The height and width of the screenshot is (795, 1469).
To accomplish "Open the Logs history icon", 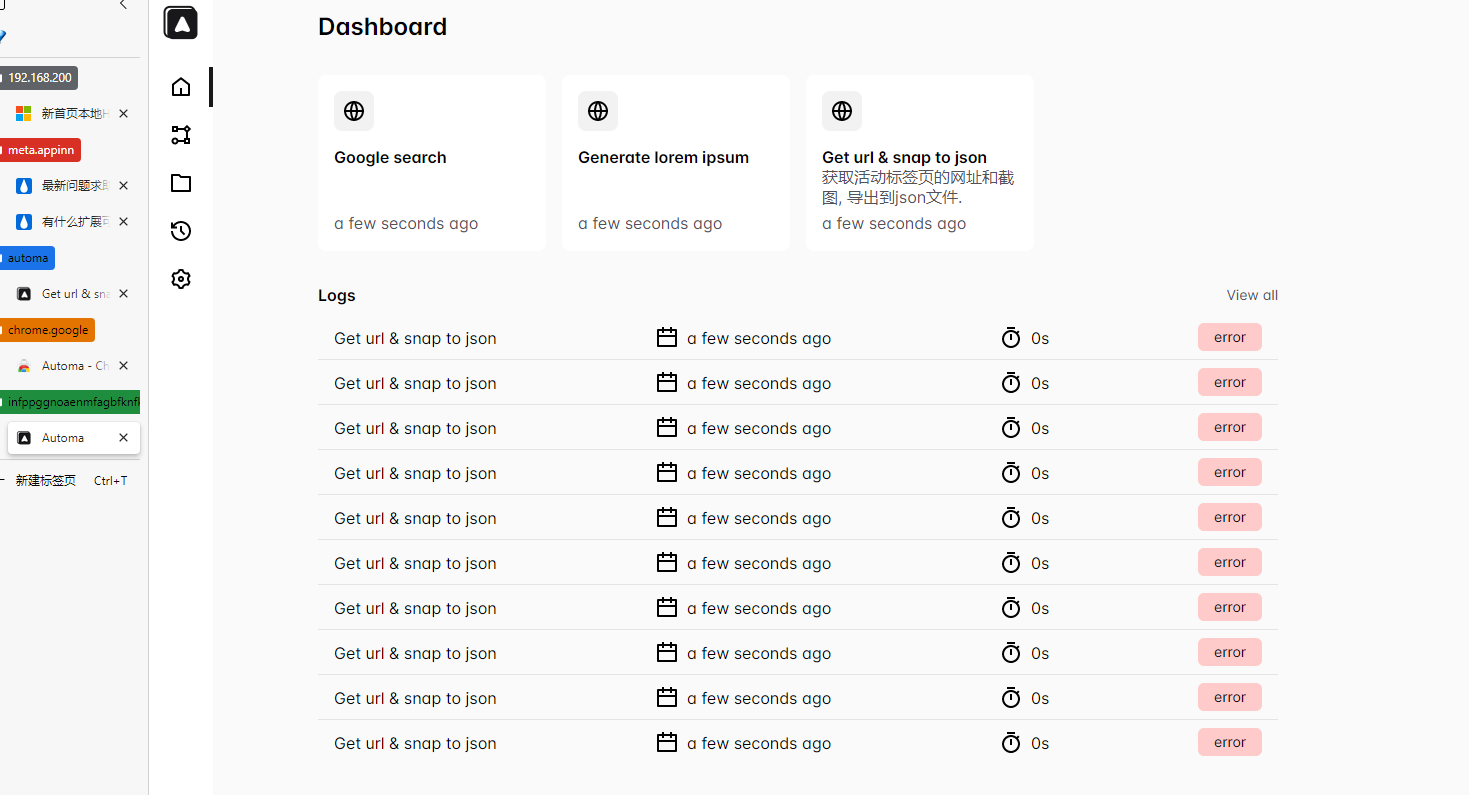I will click(181, 231).
